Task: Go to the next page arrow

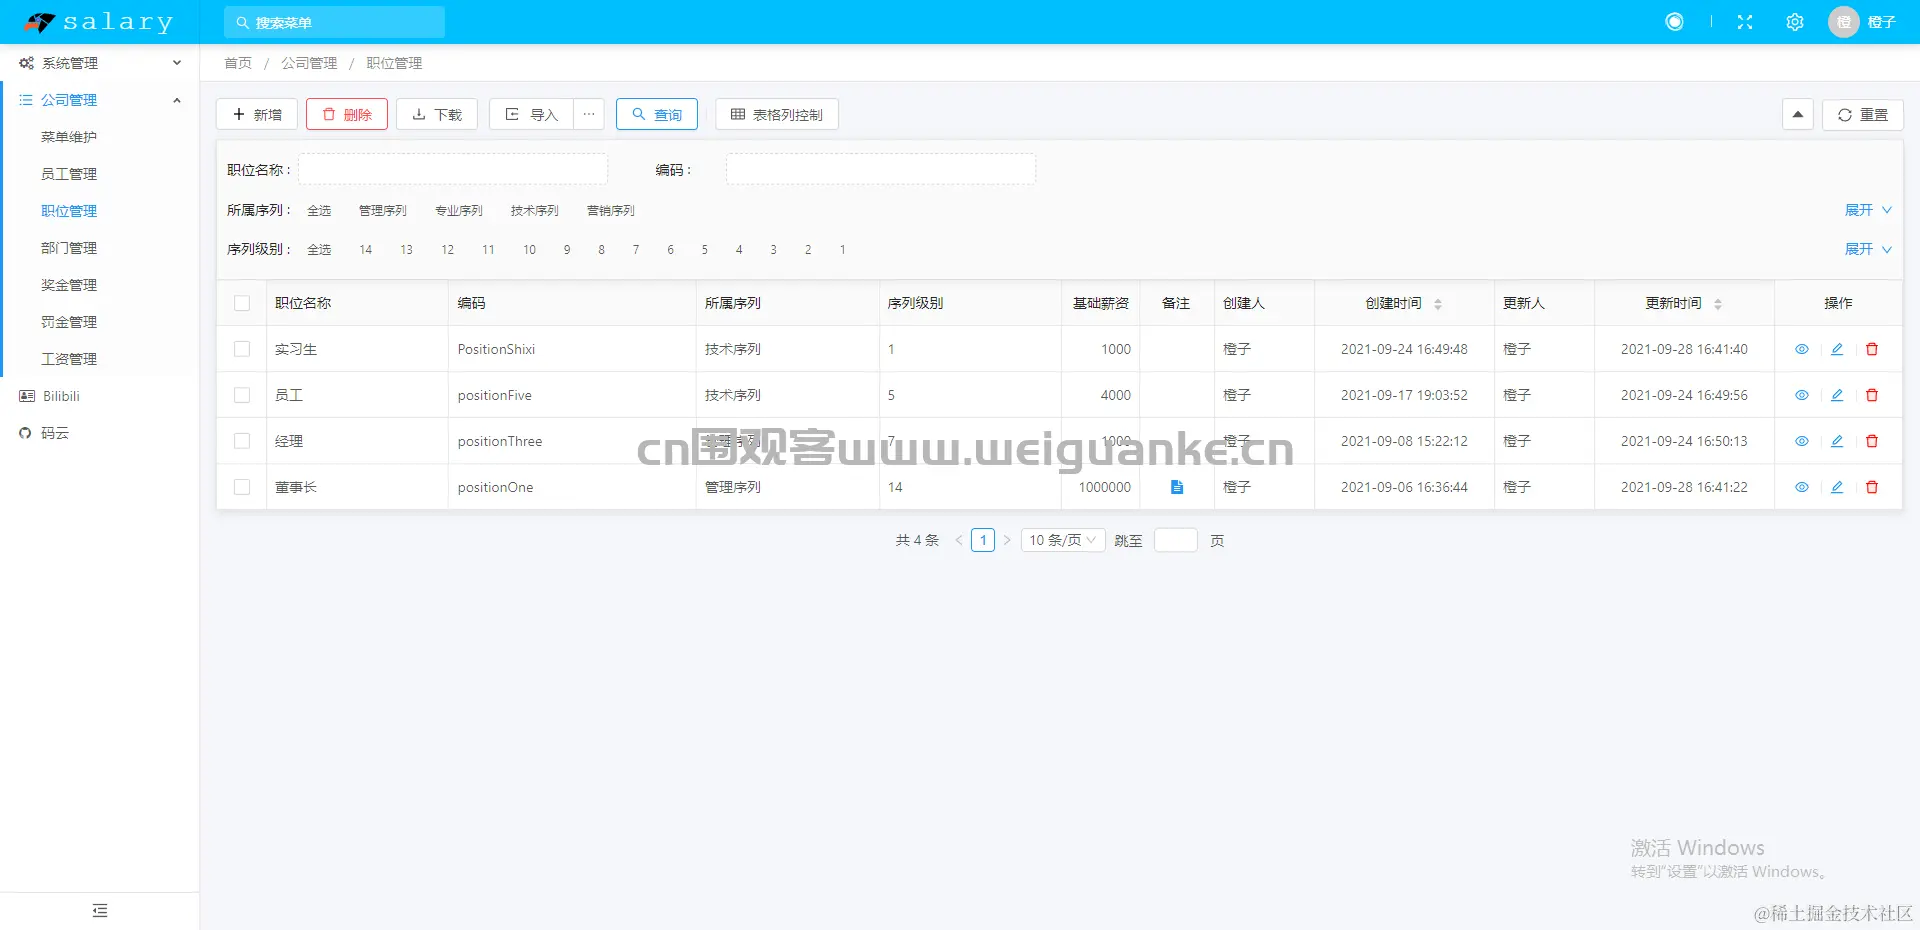Action: tap(1007, 540)
